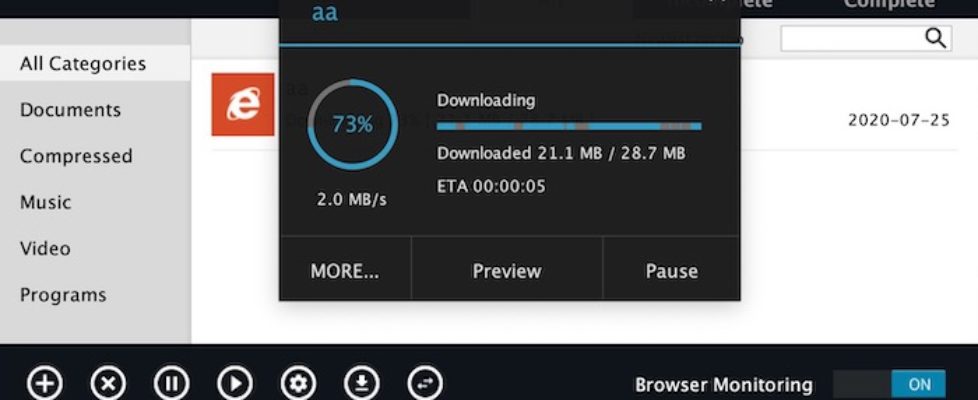Click the search magnifier icon
This screenshot has height=400, width=978.
pyautogui.click(x=935, y=38)
